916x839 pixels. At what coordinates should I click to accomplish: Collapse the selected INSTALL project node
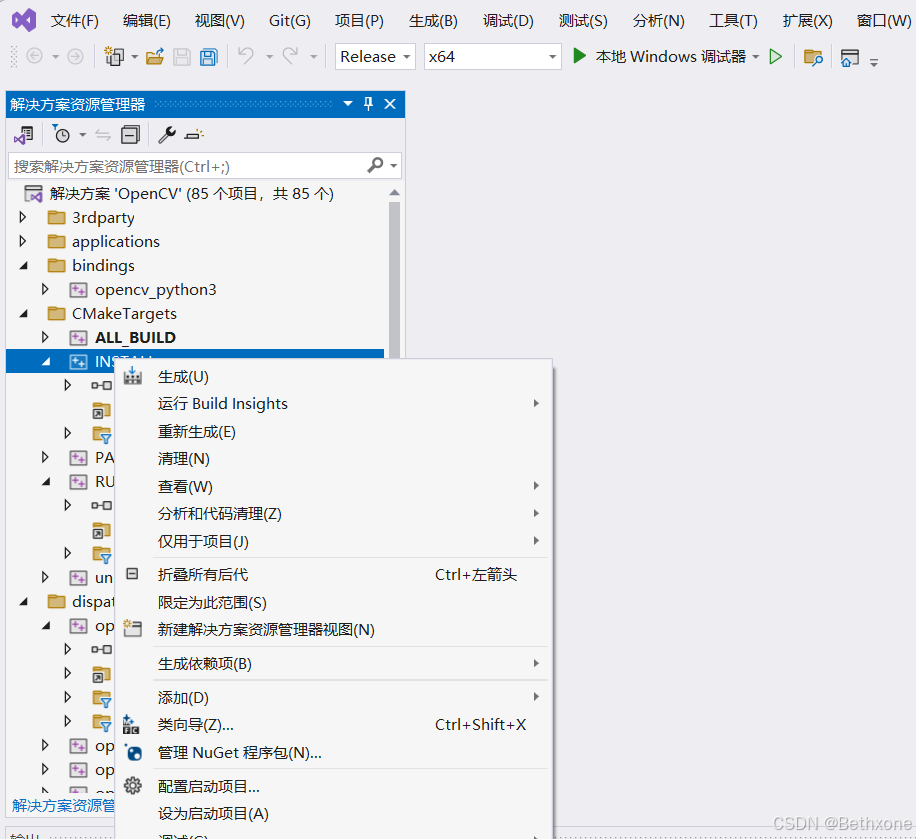pos(46,362)
